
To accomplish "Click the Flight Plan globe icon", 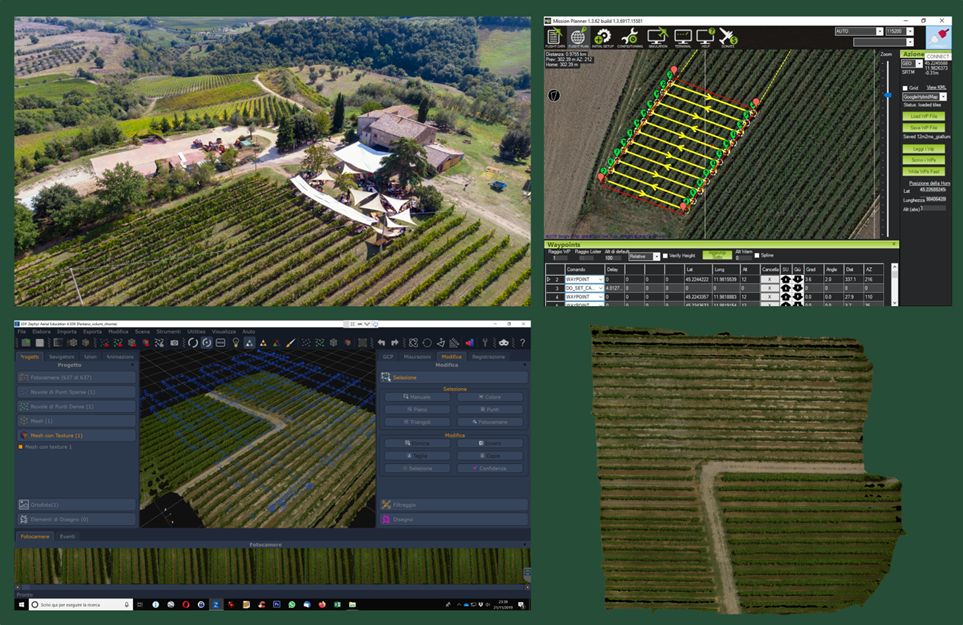I will click(x=579, y=38).
